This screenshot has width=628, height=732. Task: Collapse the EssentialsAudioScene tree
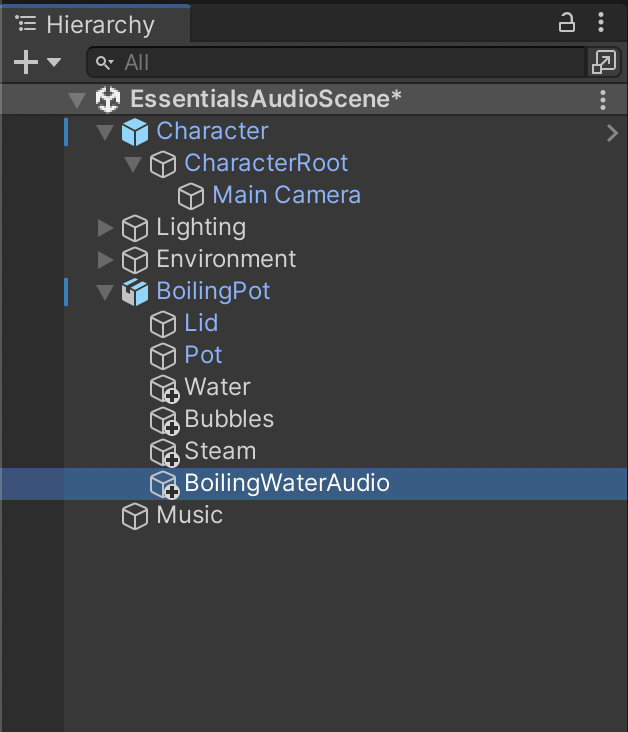coord(77,99)
